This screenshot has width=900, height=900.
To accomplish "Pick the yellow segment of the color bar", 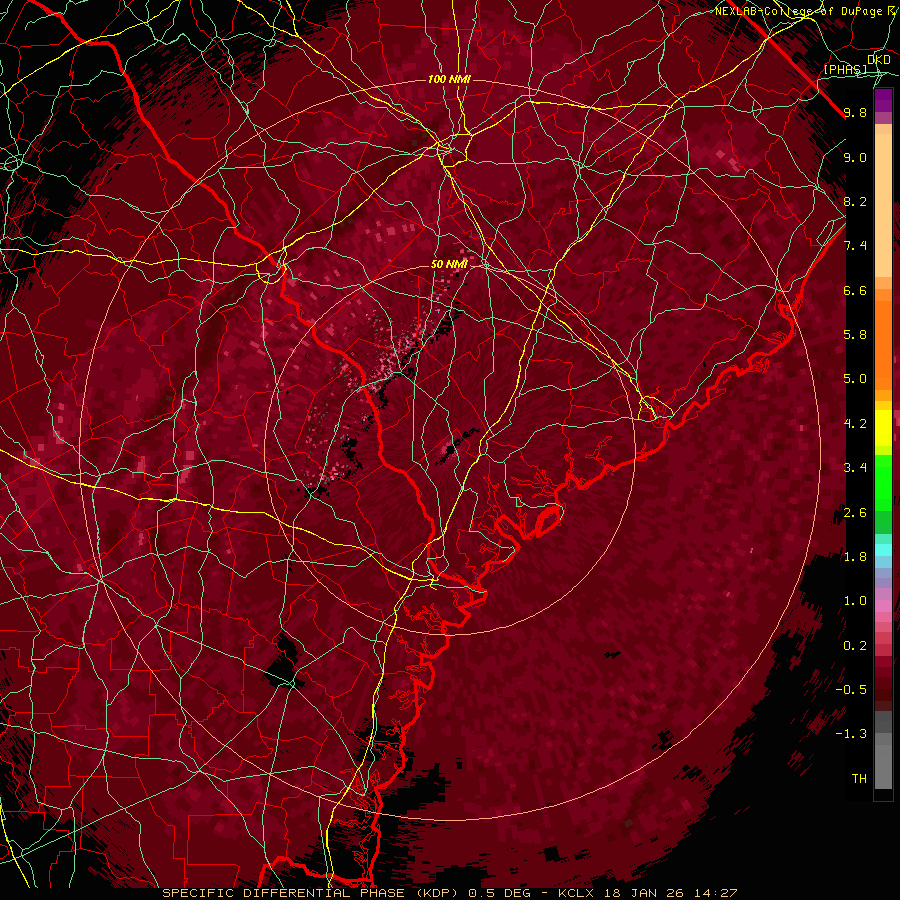I will (883, 428).
